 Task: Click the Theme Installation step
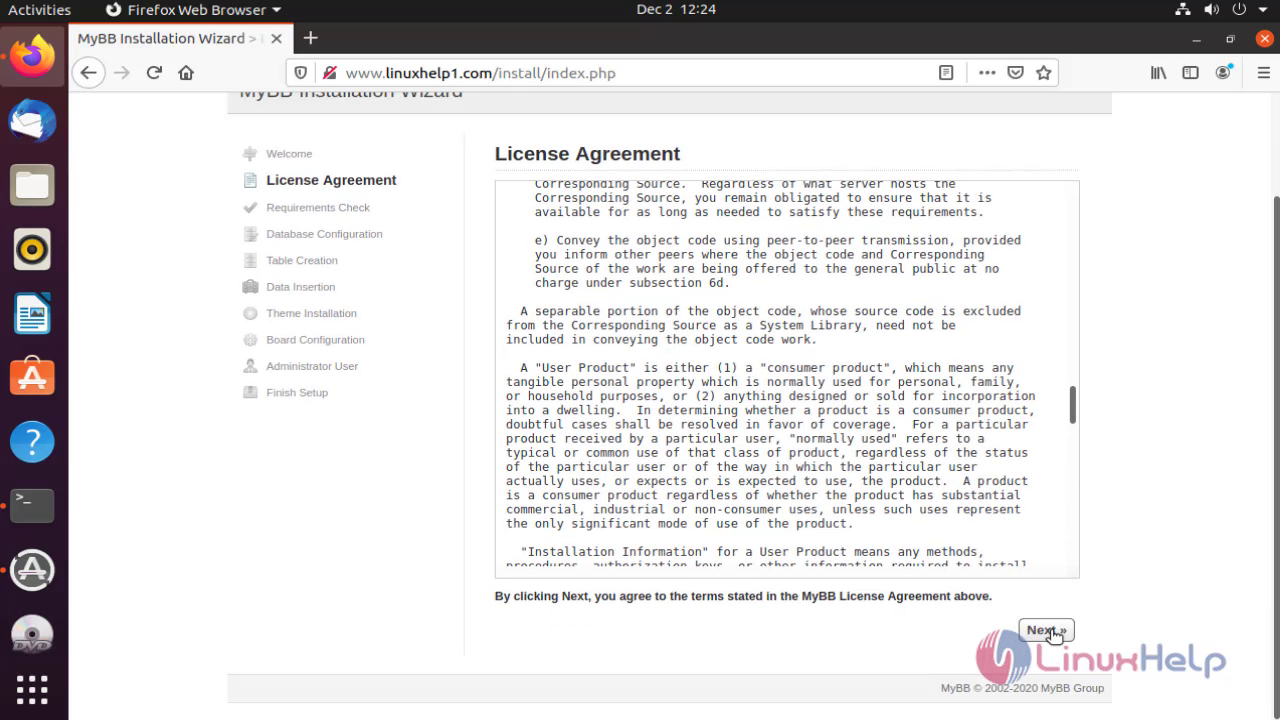click(x=311, y=313)
